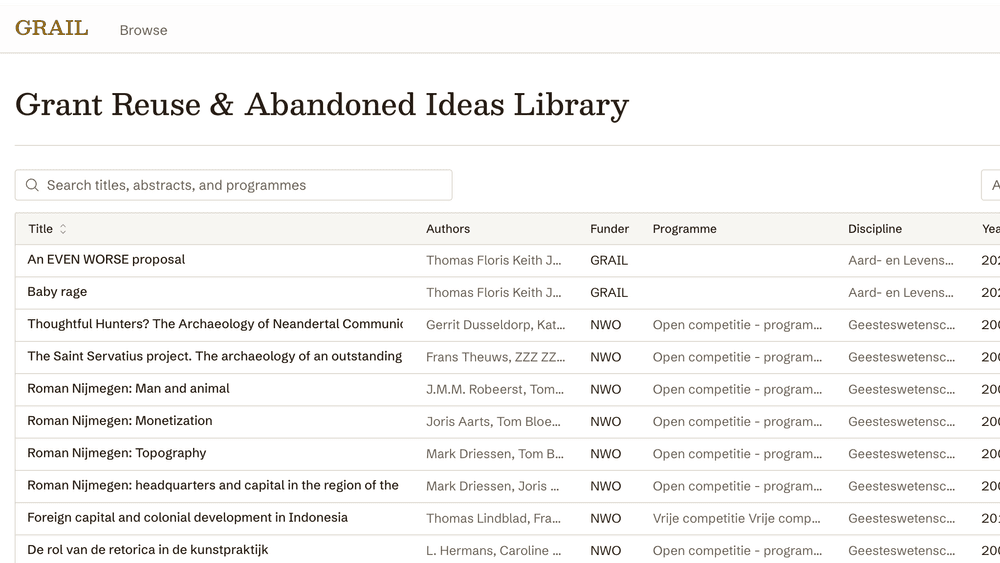This screenshot has height=563, width=1000.
Task: Click authors 'Frans Theuws, ZZZ ZZ...' cell
Action: pos(496,357)
